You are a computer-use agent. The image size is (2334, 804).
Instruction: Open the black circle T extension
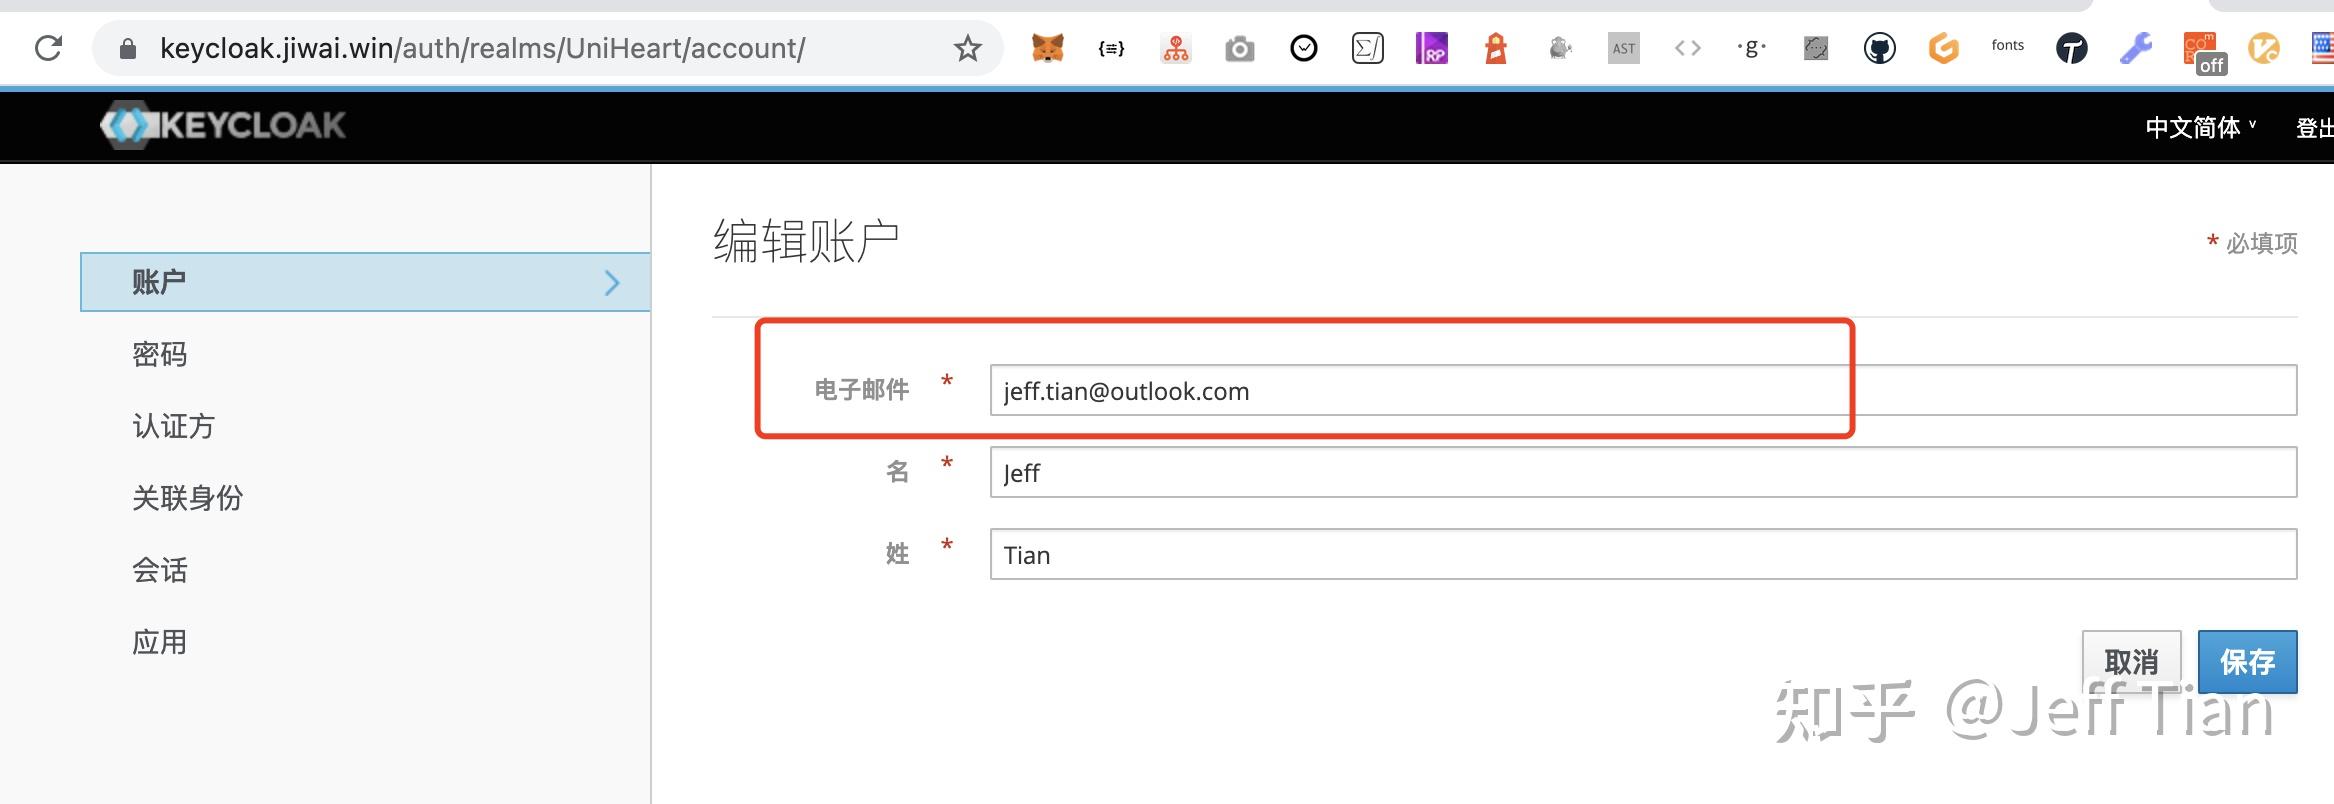2071,48
